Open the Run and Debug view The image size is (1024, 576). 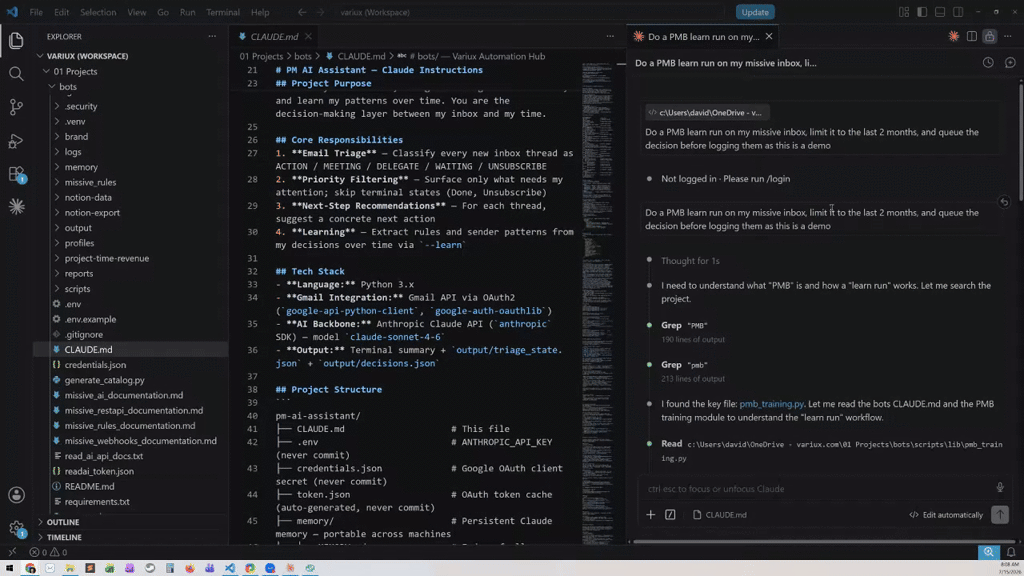(16, 140)
